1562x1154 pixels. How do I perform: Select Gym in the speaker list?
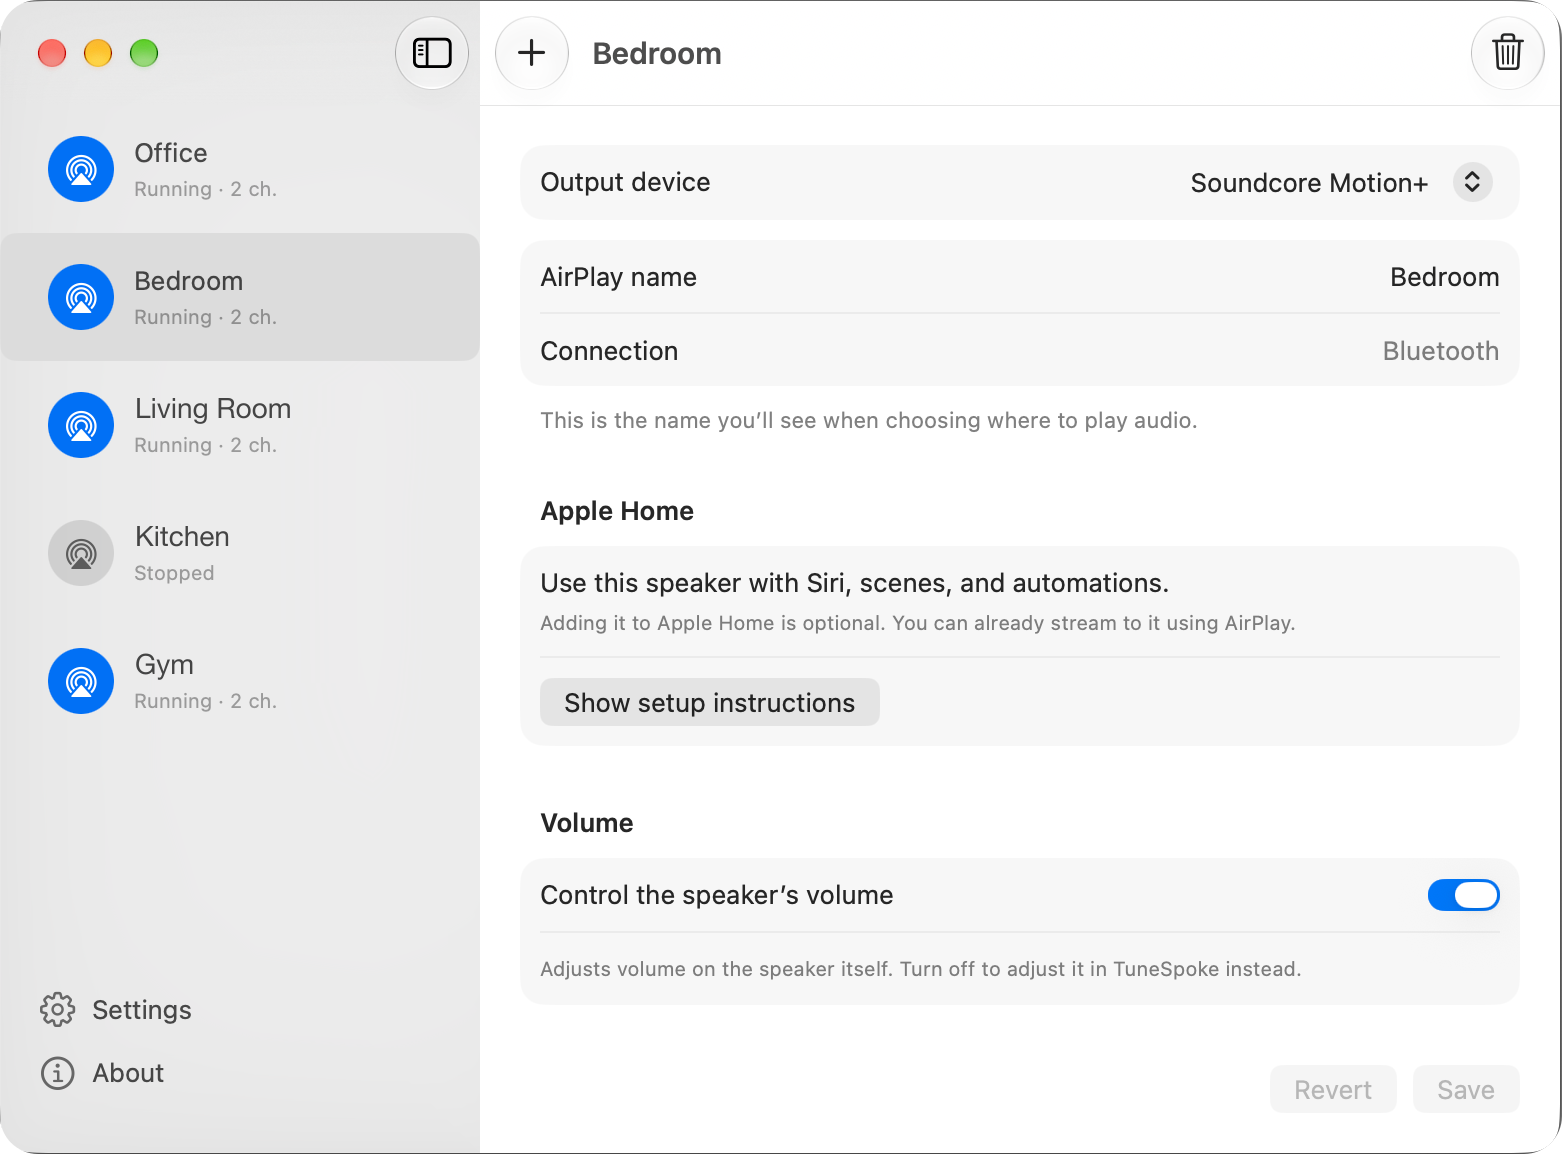coord(240,681)
